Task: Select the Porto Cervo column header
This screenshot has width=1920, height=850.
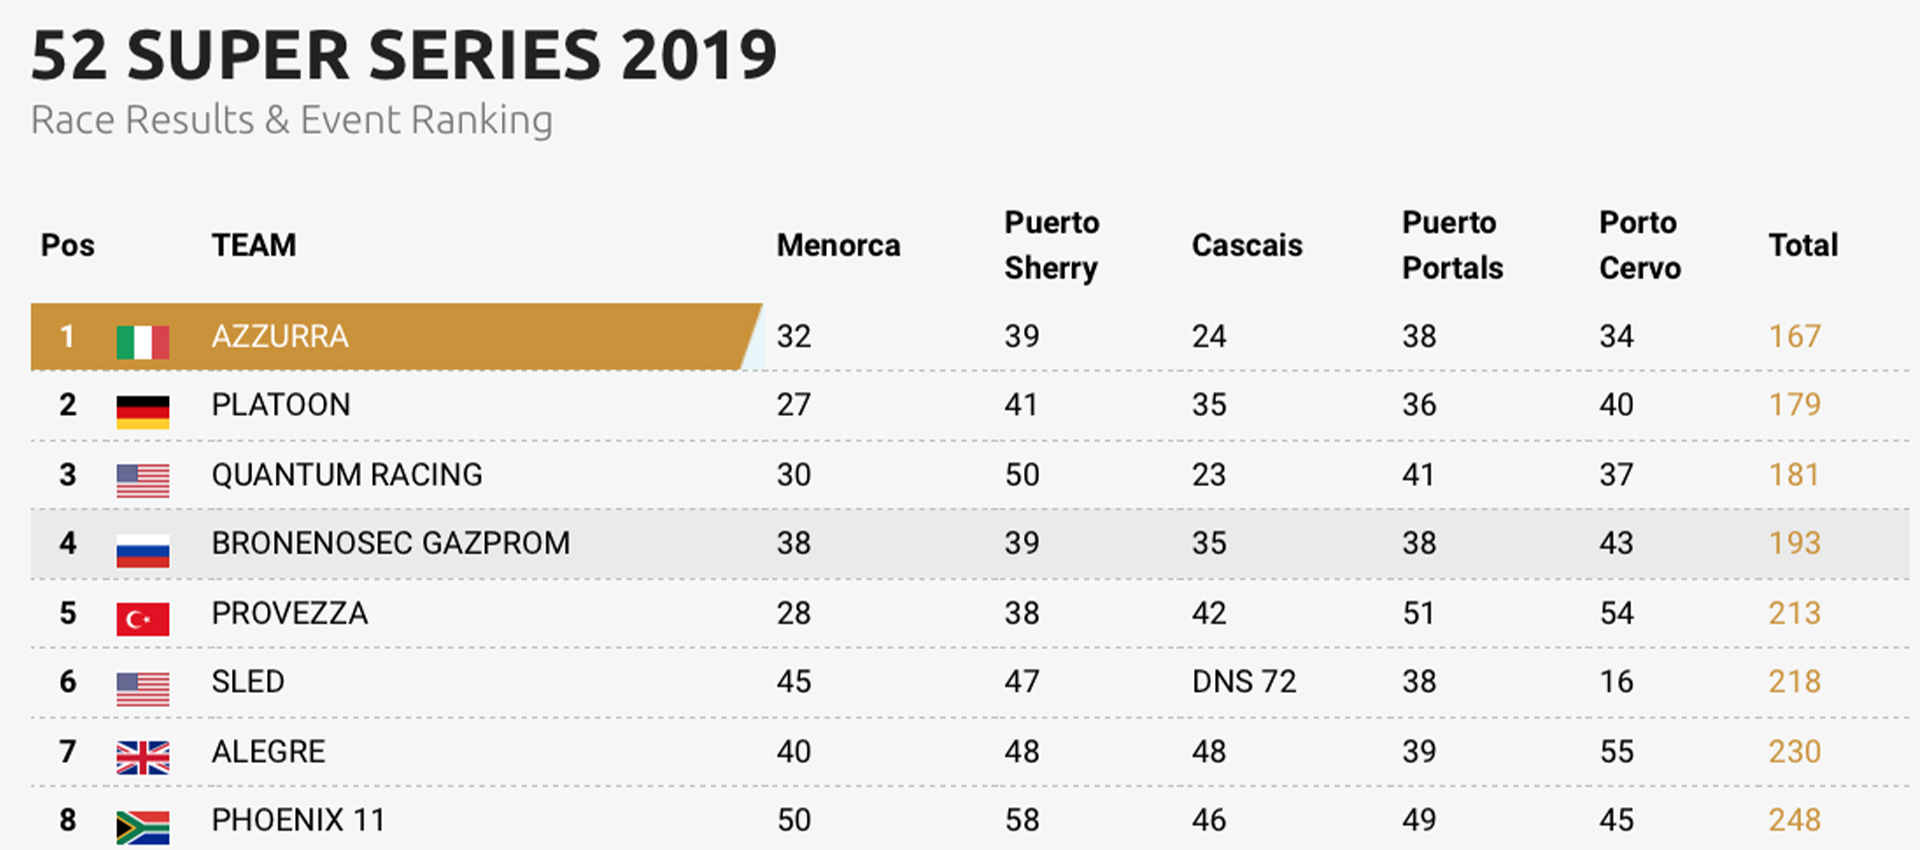Action: click(1640, 245)
